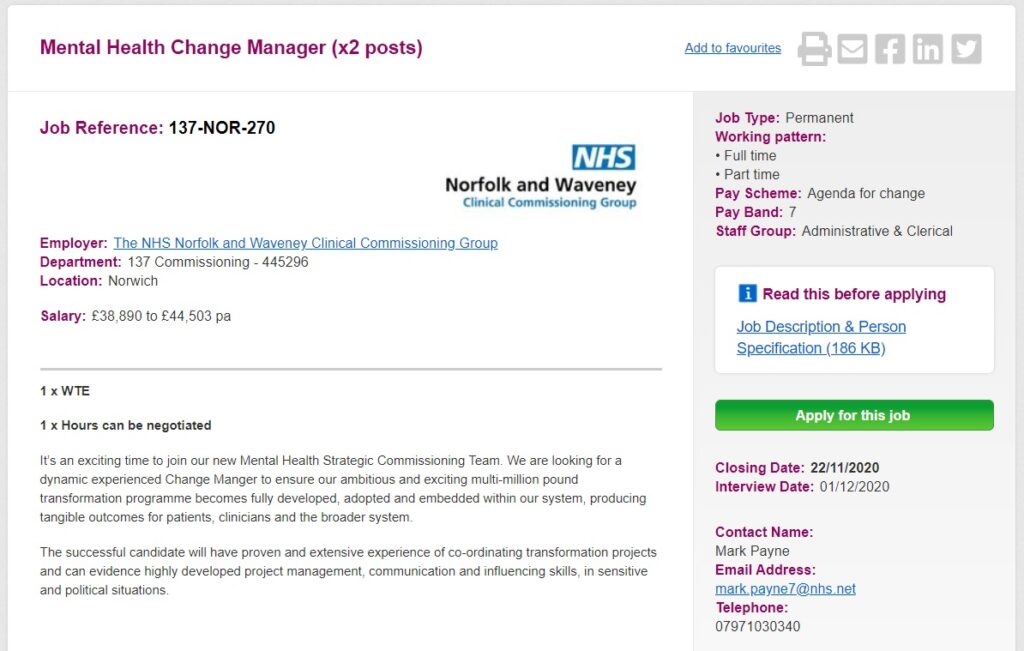1024x651 pixels.
Task: Click the closing date 22/11/2020
Action: [x=844, y=468]
